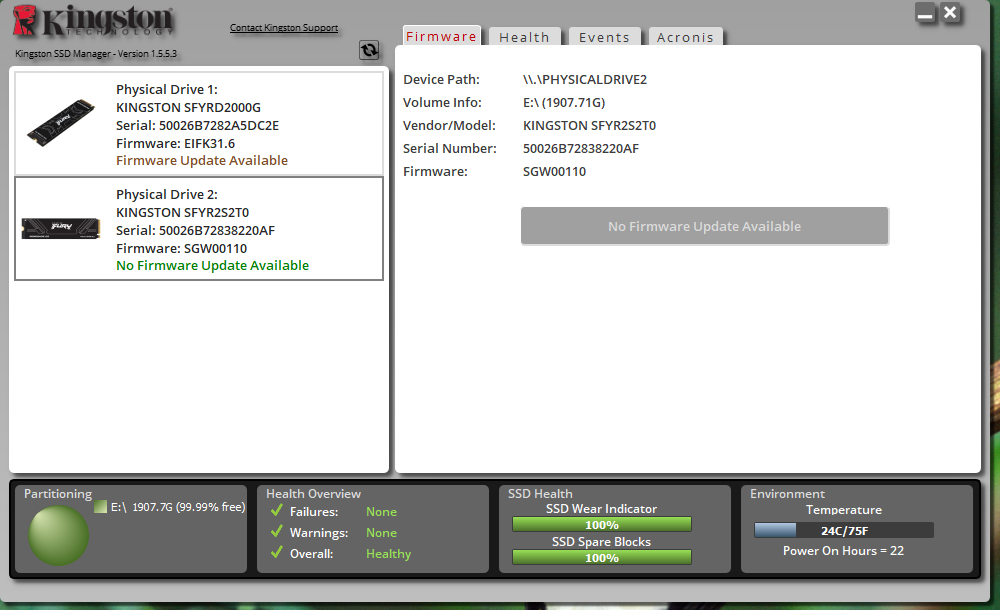1000x610 pixels.
Task: Click the E:\ (1907.71G) volume info value
Action: (x=564, y=103)
